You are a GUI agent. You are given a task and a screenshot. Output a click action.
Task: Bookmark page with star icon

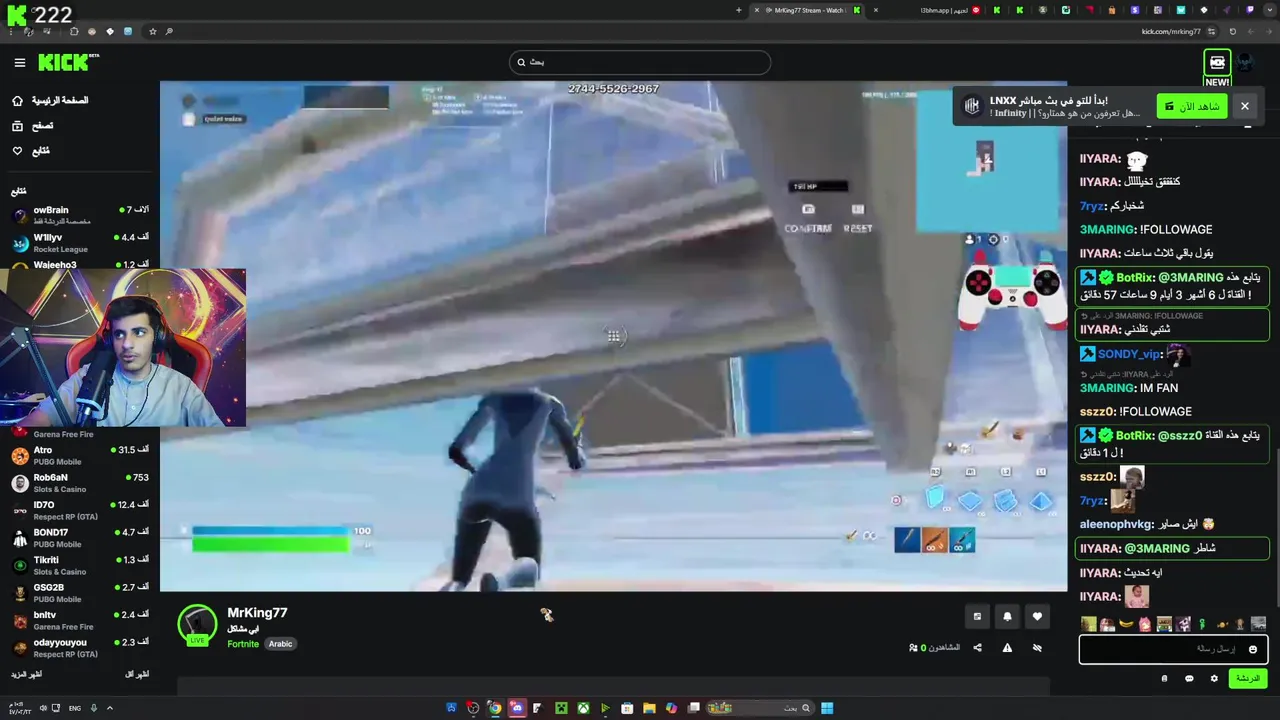pyautogui.click(x=152, y=31)
